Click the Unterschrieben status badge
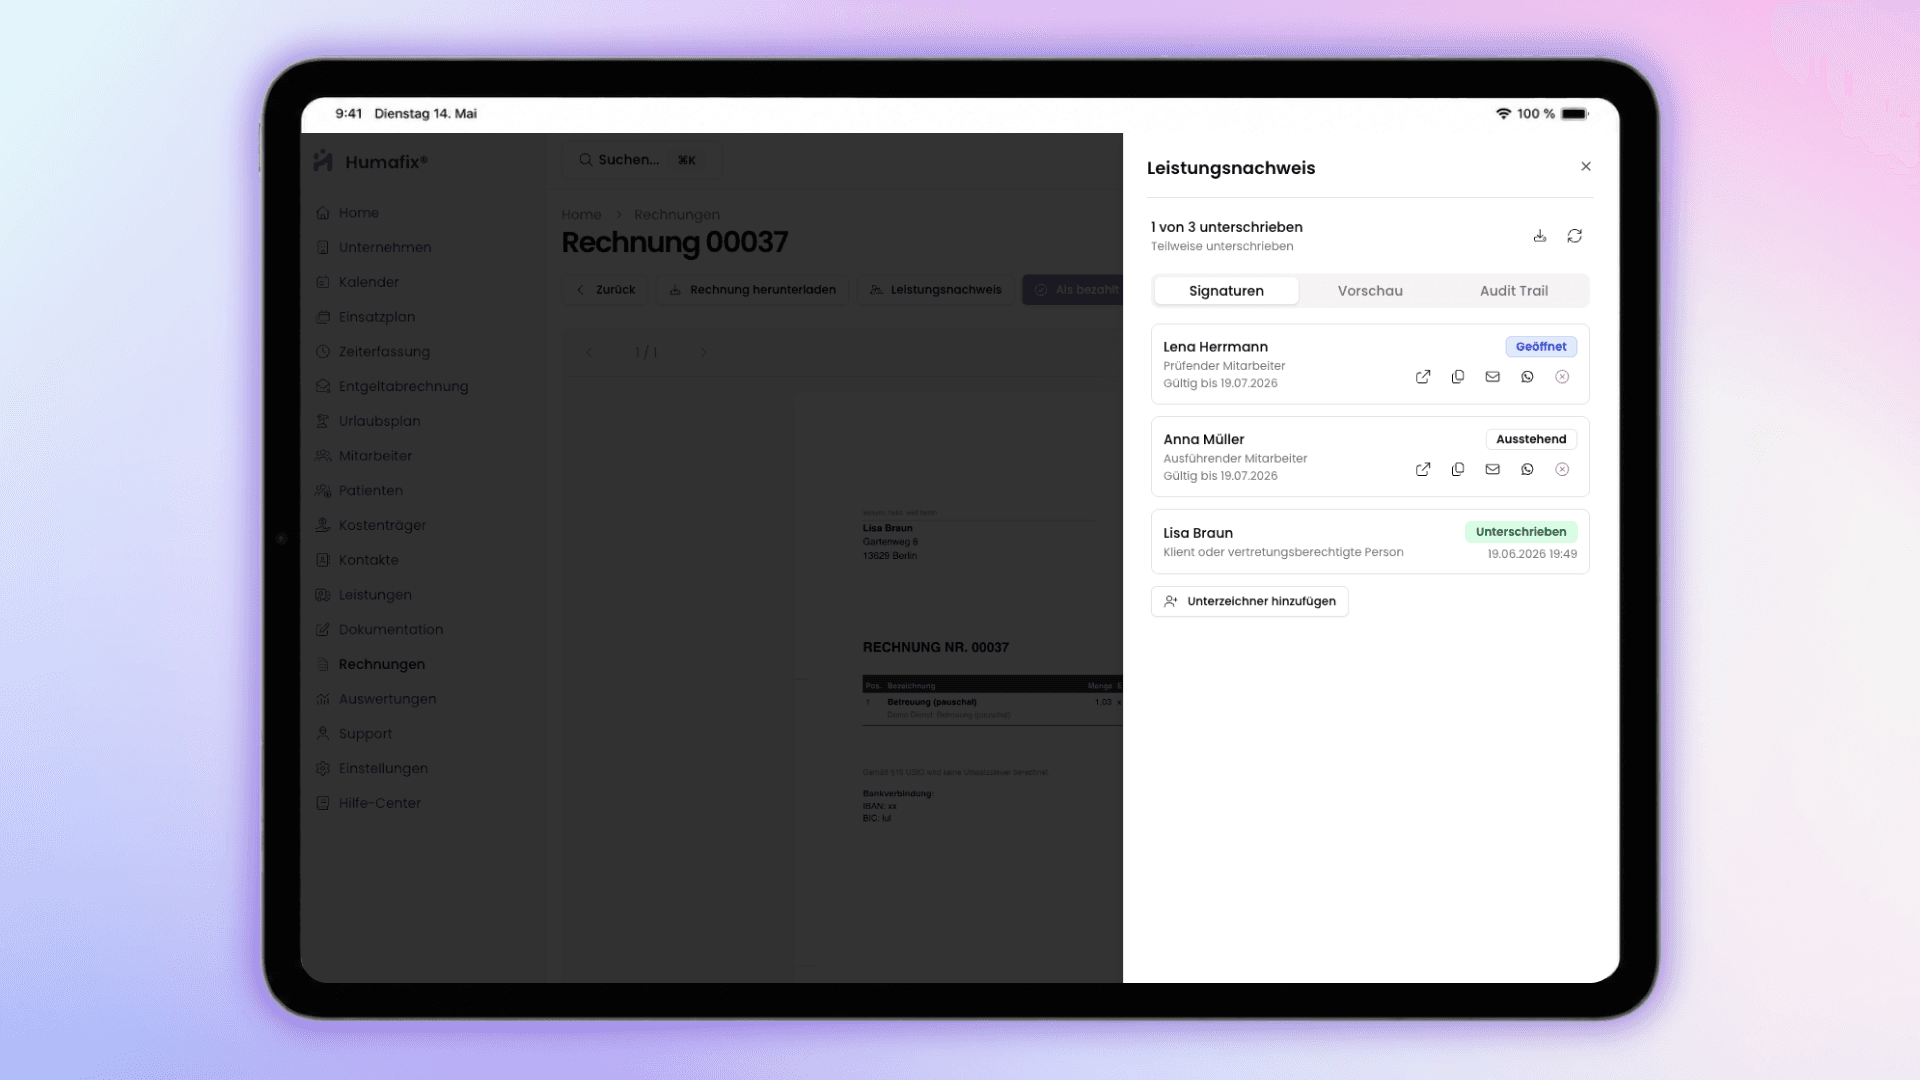 [1521, 532]
